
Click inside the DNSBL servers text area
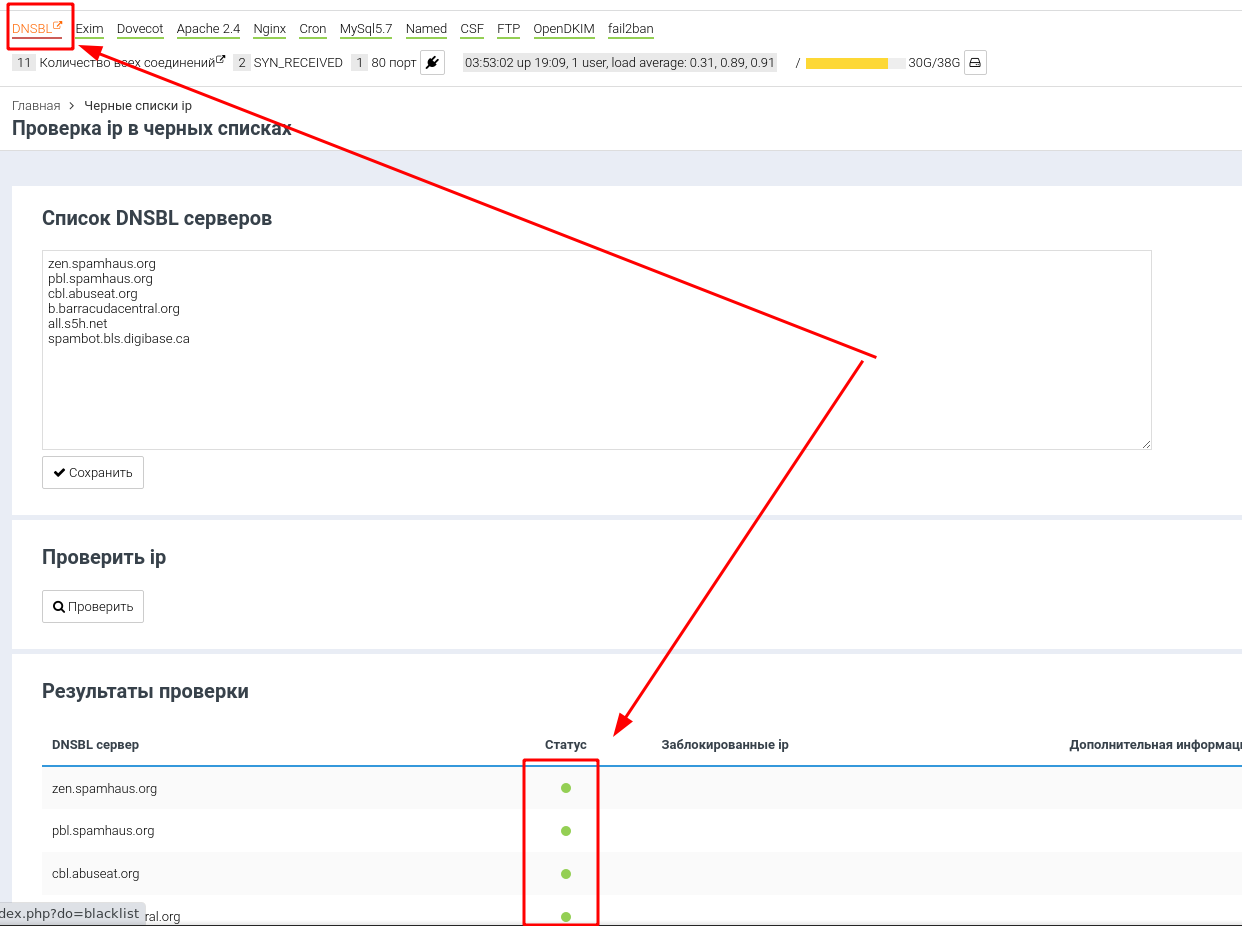tap(596, 380)
